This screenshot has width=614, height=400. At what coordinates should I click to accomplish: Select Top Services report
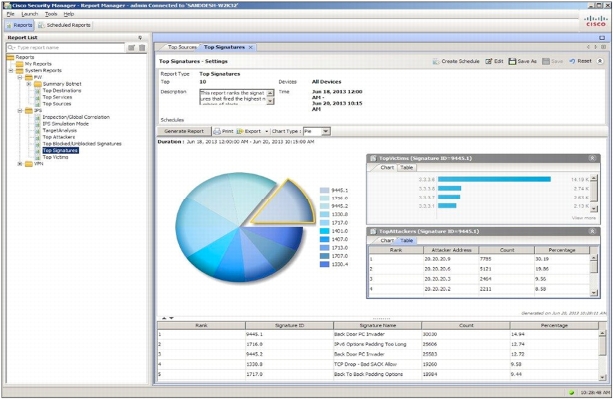coord(57,97)
